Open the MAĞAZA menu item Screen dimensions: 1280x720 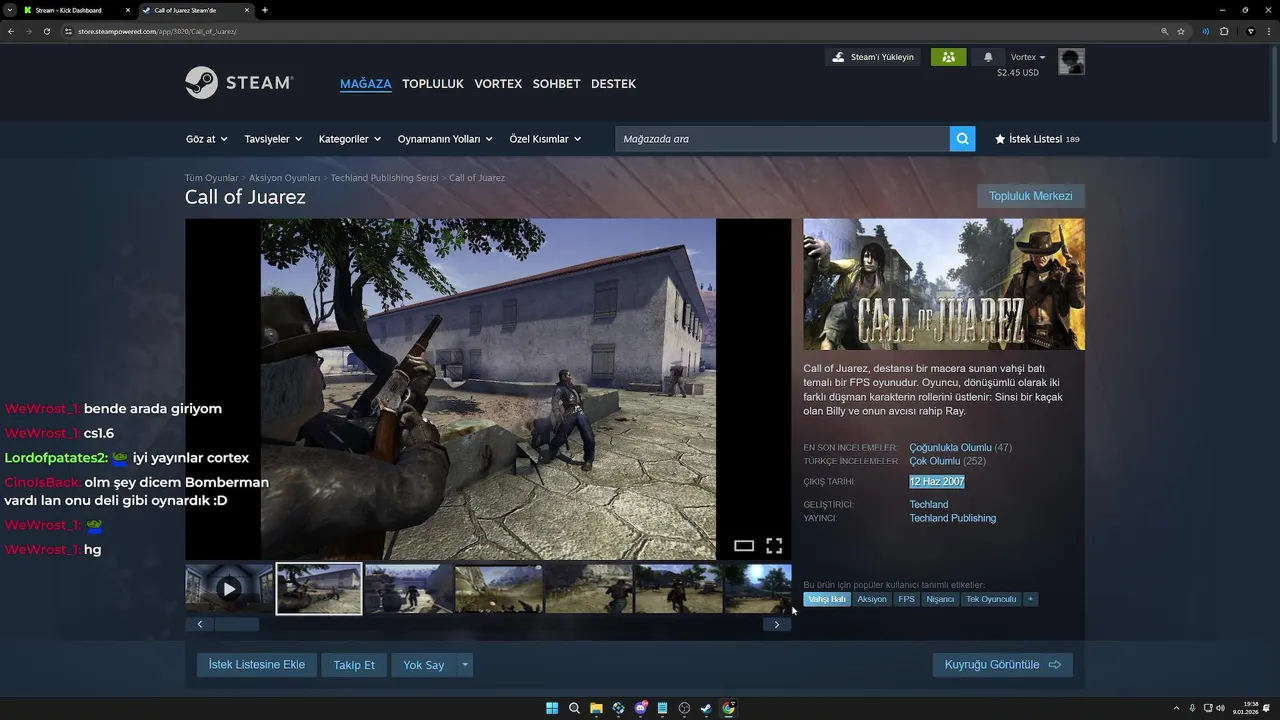tap(366, 84)
